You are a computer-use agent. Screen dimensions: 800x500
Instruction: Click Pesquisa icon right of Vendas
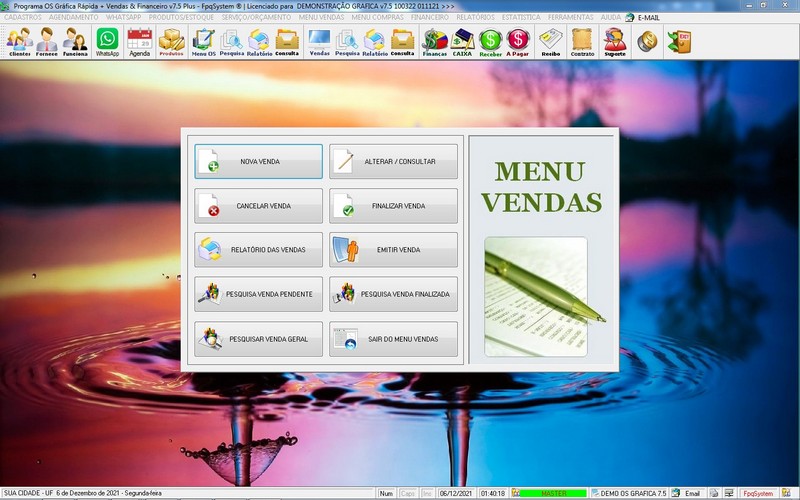click(x=347, y=42)
